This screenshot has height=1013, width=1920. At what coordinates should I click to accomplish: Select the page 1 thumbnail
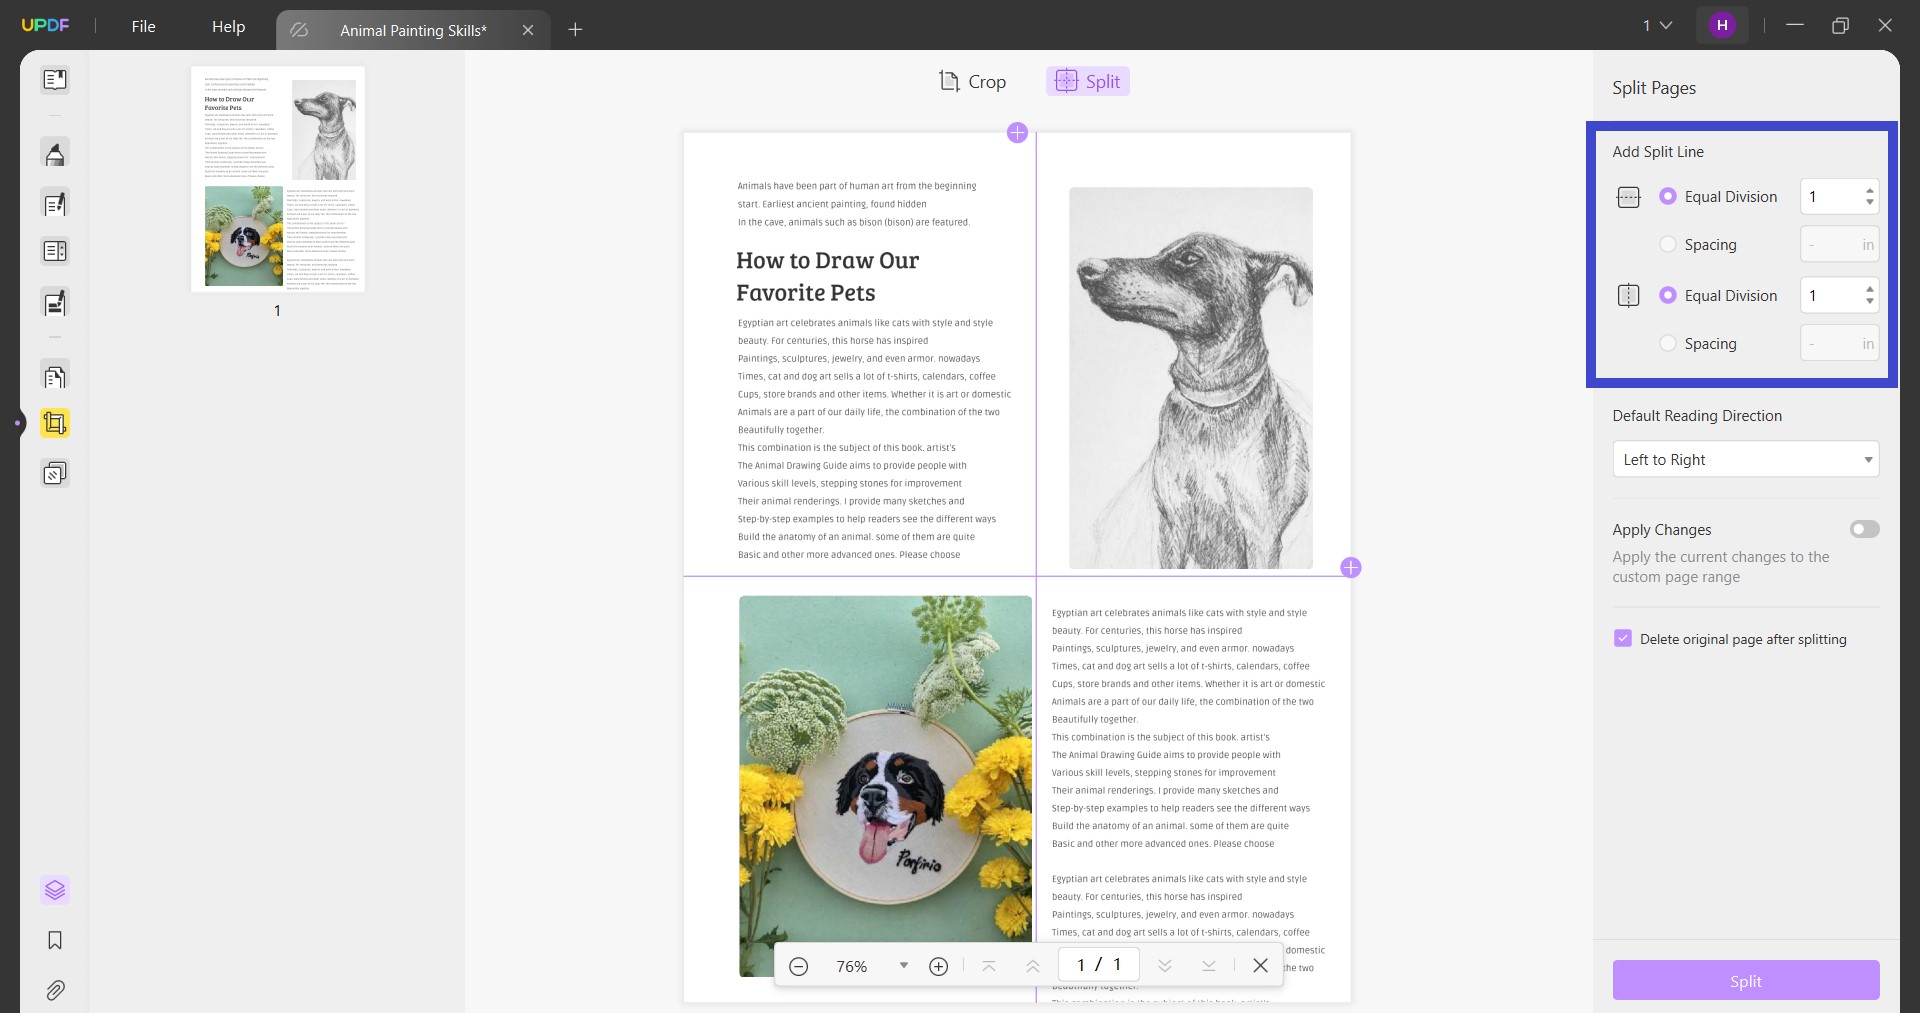point(277,180)
